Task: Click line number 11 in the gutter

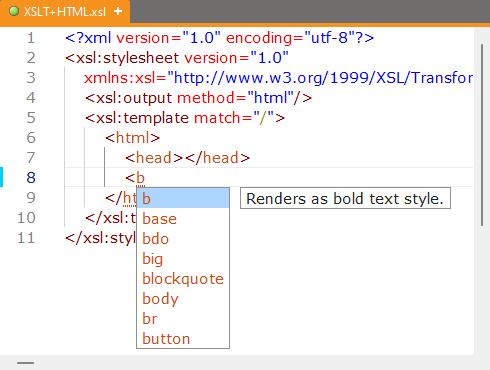Action: tap(26, 238)
